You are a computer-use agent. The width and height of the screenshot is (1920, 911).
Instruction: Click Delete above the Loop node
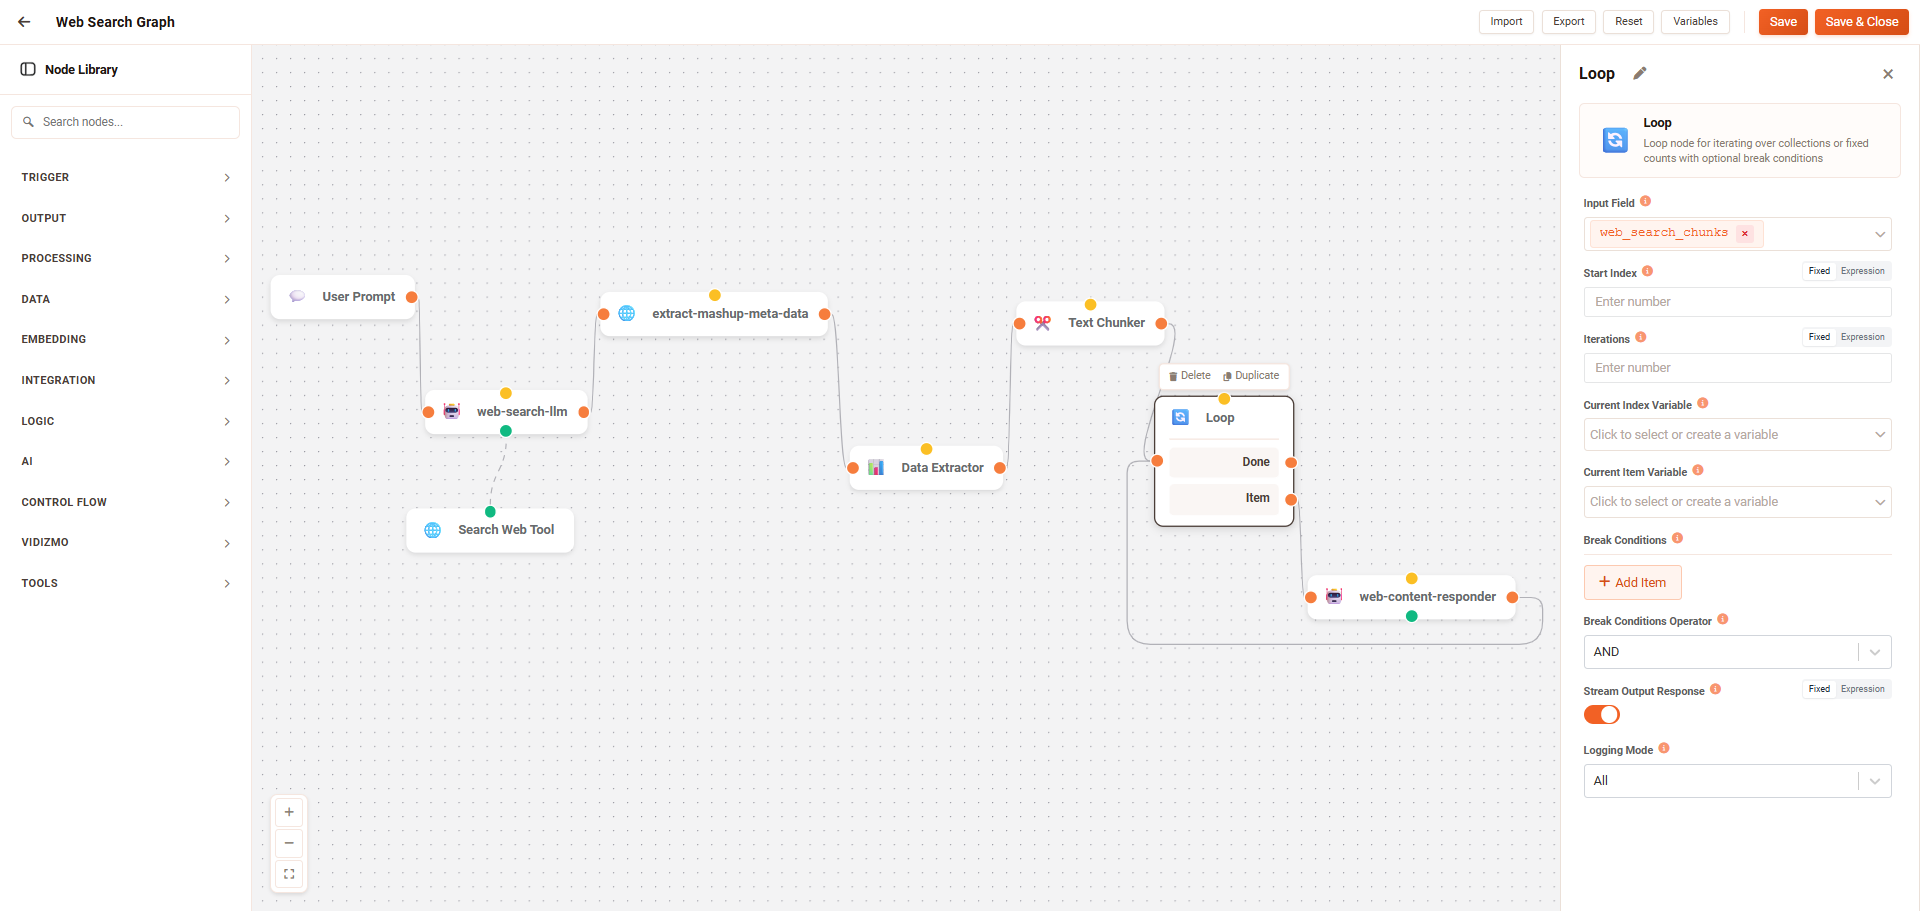point(1190,376)
